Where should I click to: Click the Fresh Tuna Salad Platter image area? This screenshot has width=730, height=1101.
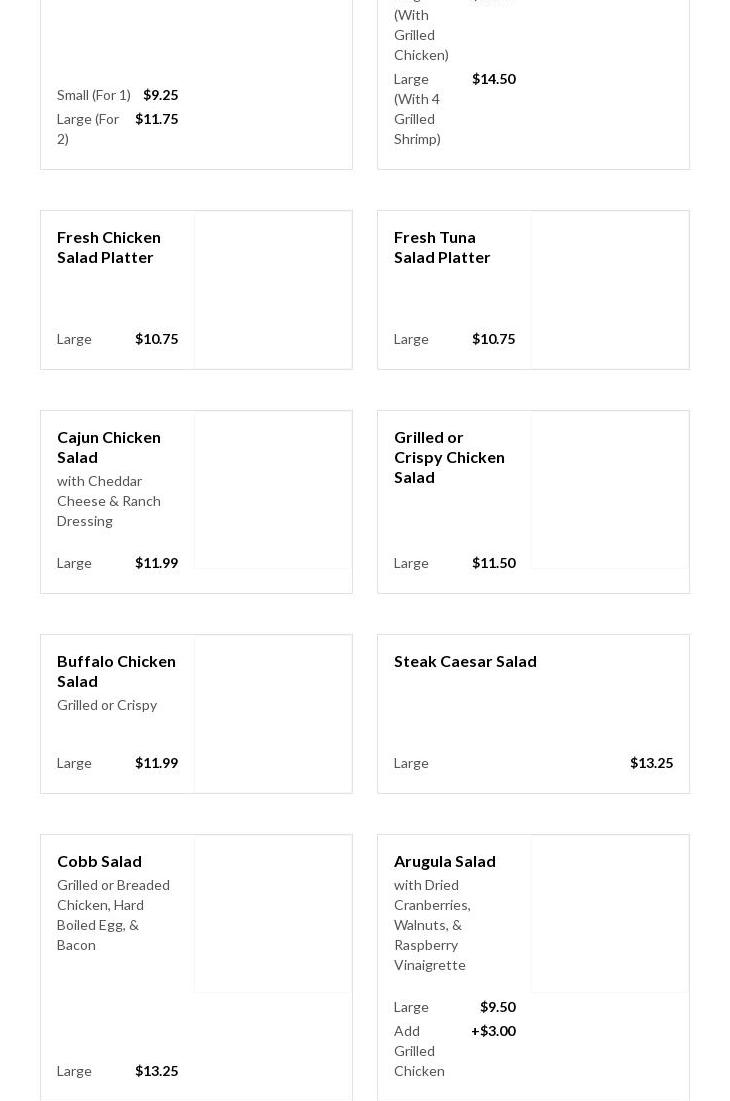[x=610, y=290]
